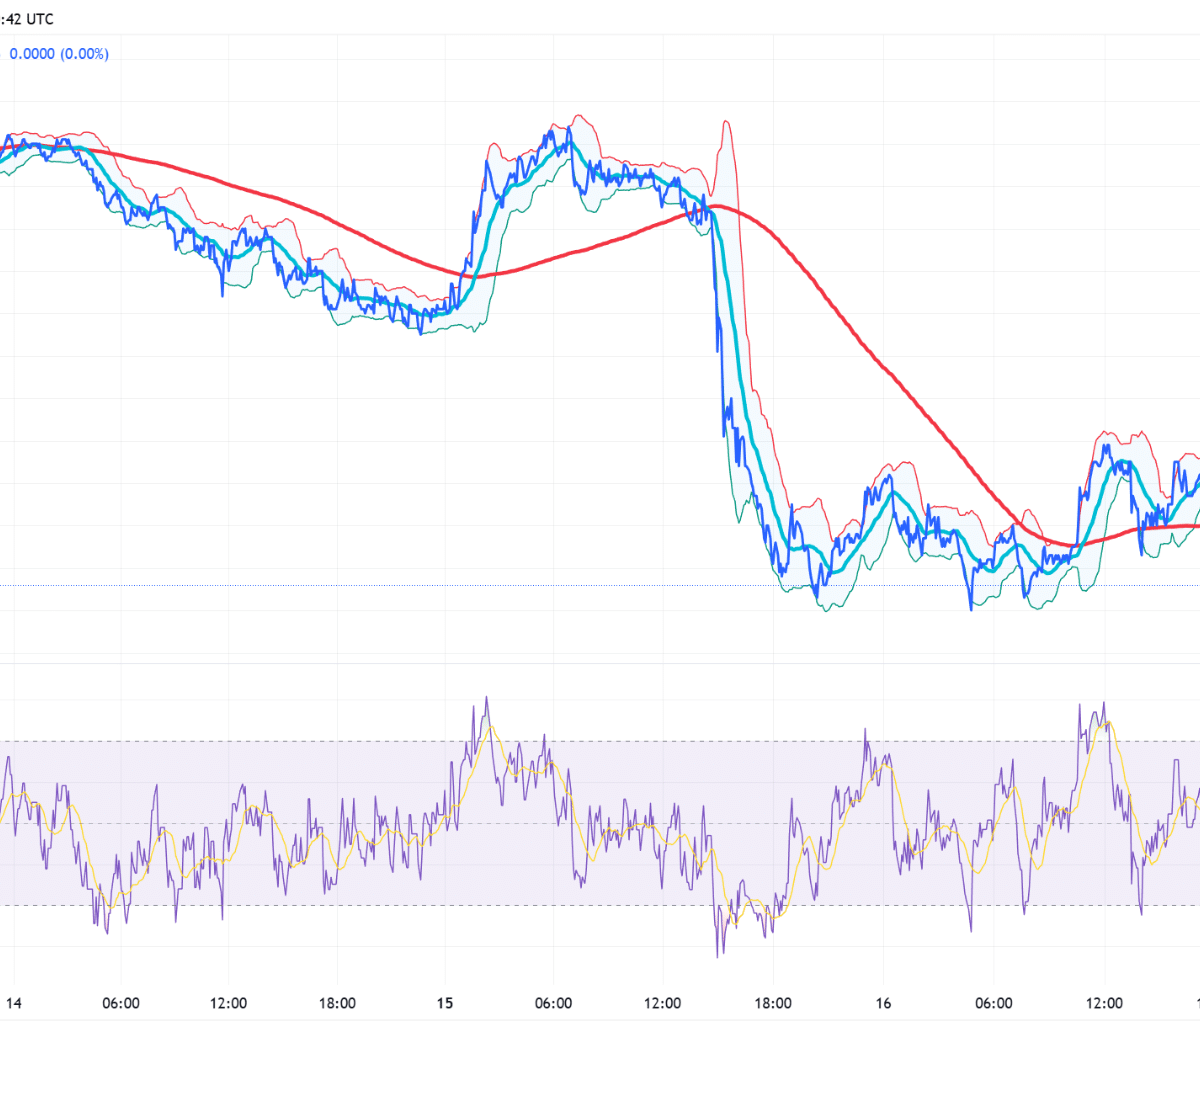Click the first 06:00 label after 14

tap(121, 1003)
